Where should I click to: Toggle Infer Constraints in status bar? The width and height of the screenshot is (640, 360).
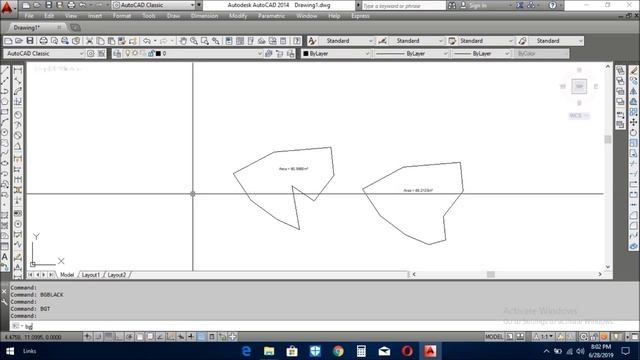pyautogui.click(x=87, y=337)
